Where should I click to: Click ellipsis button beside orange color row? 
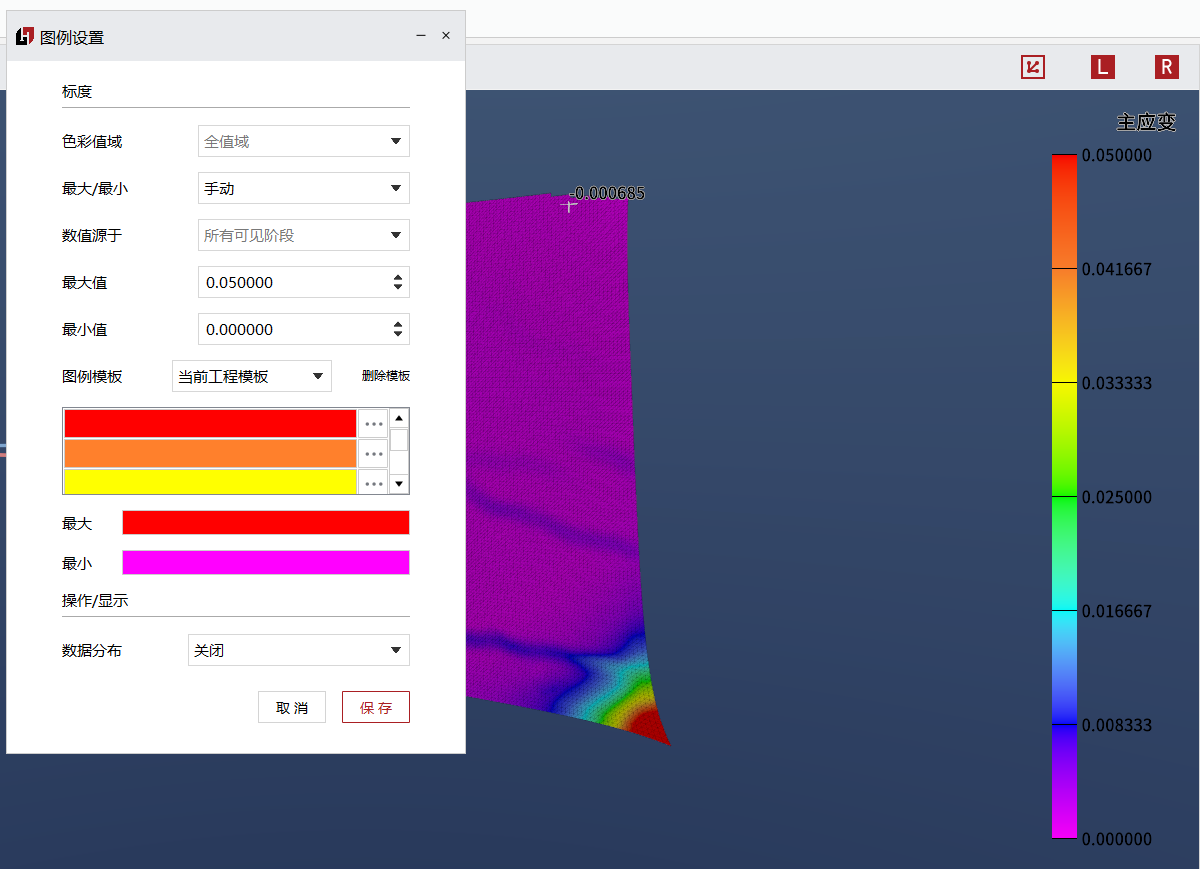pyautogui.click(x=374, y=454)
